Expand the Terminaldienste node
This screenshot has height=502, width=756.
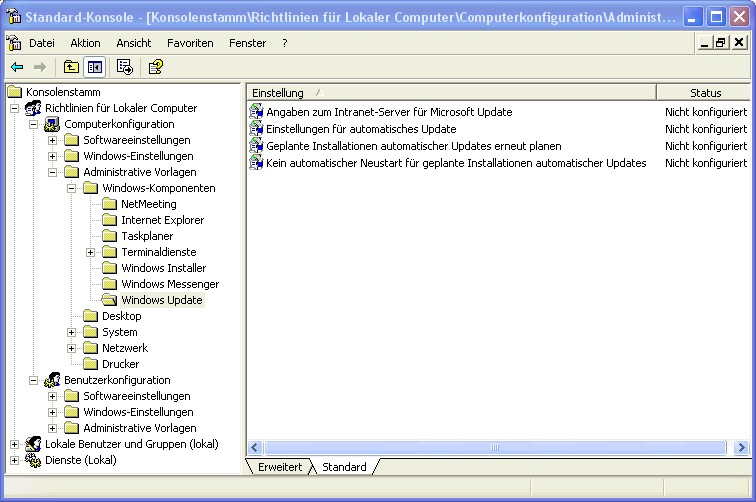click(90, 252)
